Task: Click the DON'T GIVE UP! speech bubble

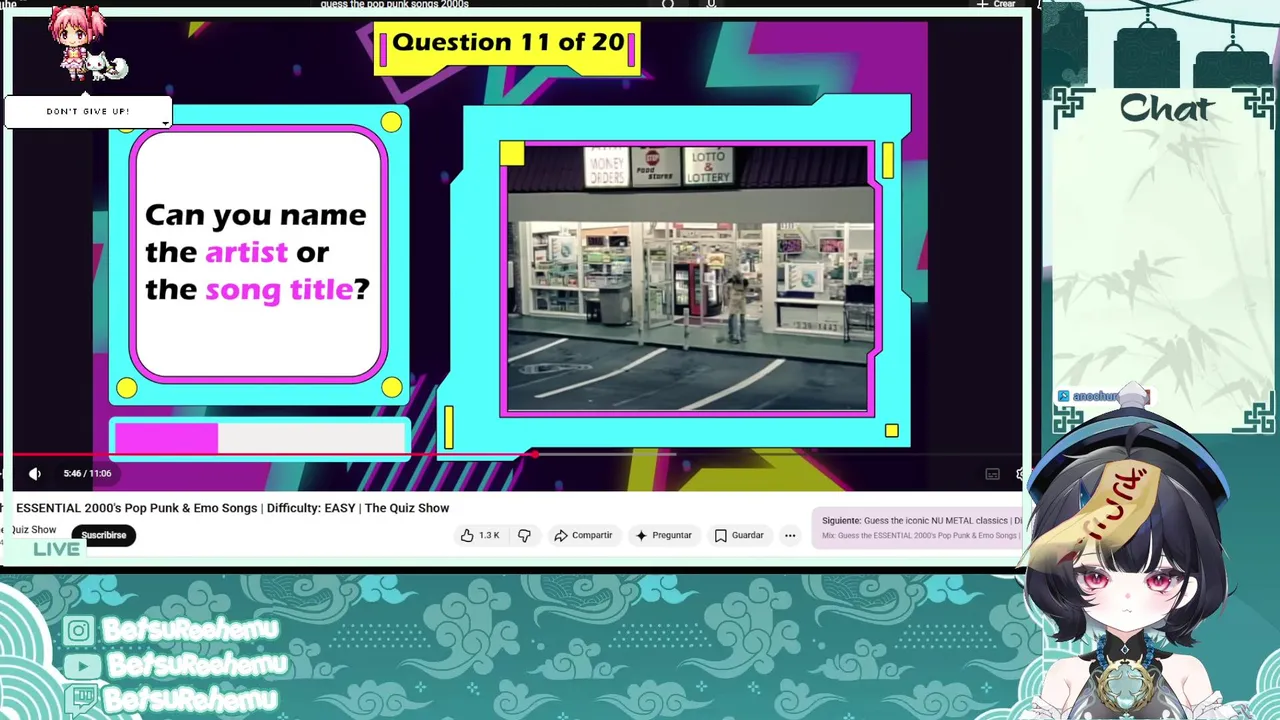Action: 88,112
